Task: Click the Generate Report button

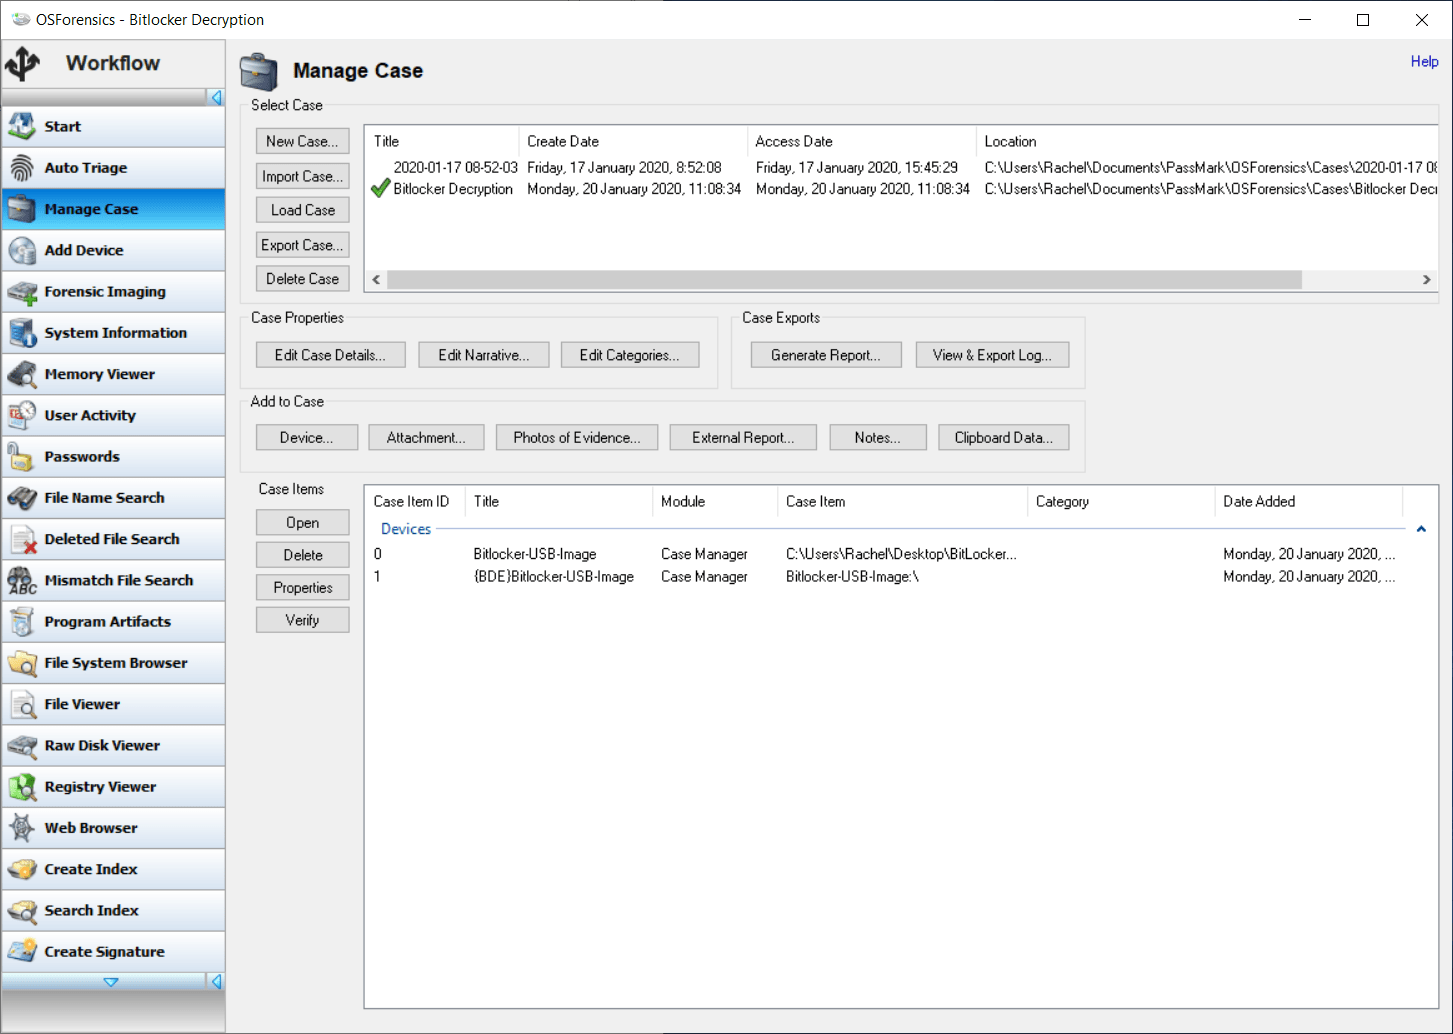Action: tap(825, 354)
